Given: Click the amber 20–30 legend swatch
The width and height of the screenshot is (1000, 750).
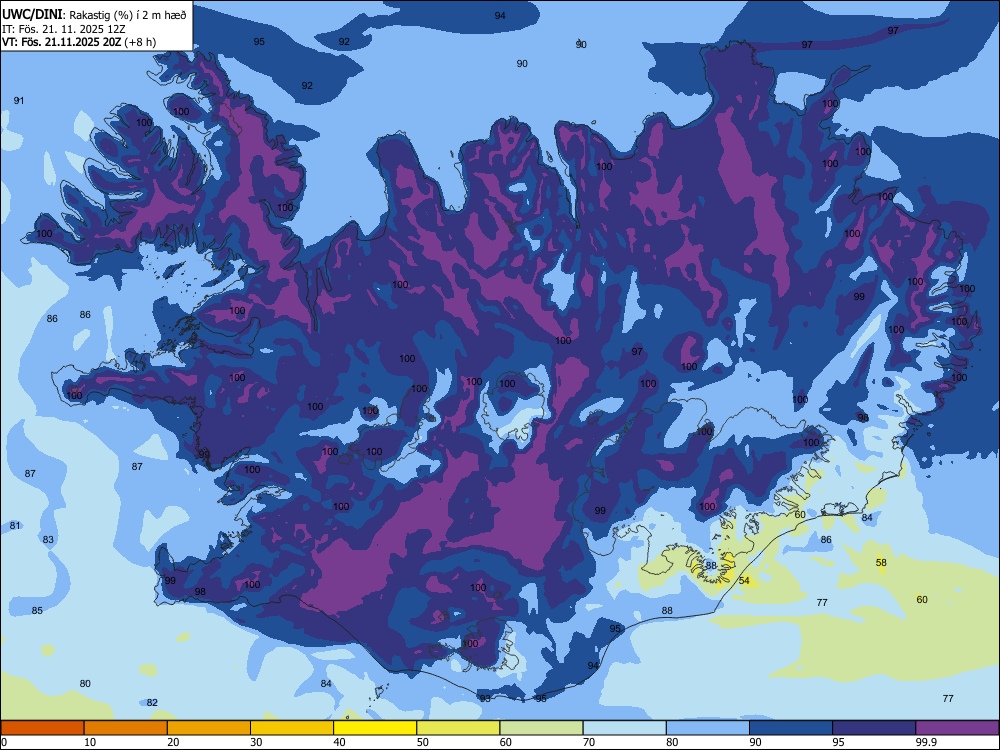Looking at the screenshot, I should [x=209, y=728].
